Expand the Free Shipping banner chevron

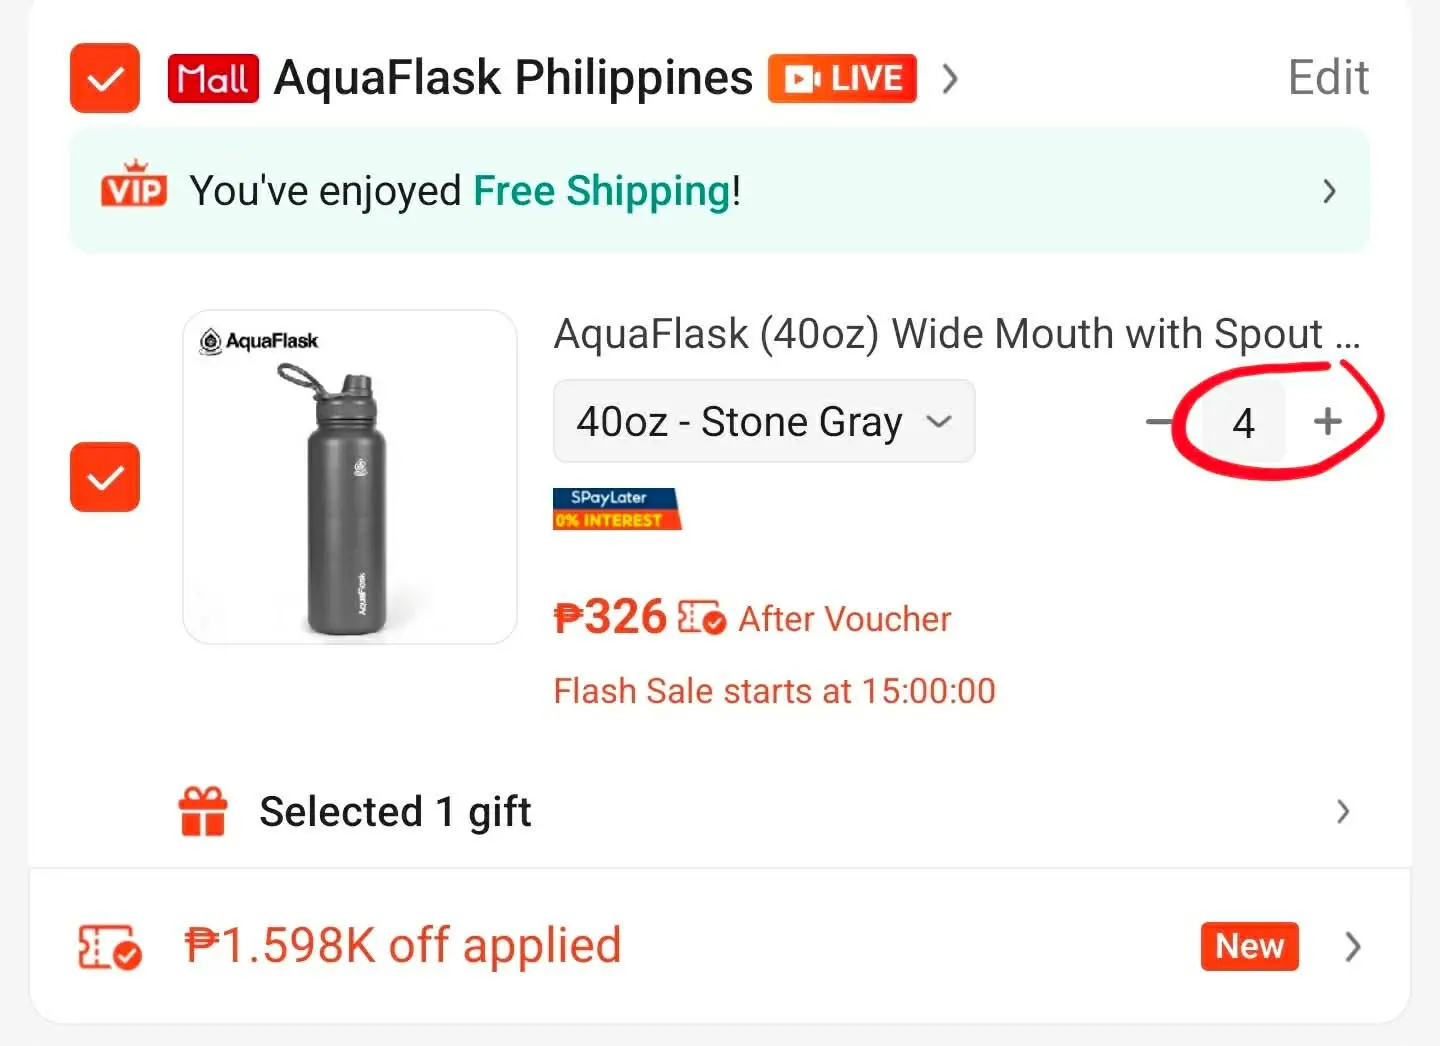(1329, 191)
